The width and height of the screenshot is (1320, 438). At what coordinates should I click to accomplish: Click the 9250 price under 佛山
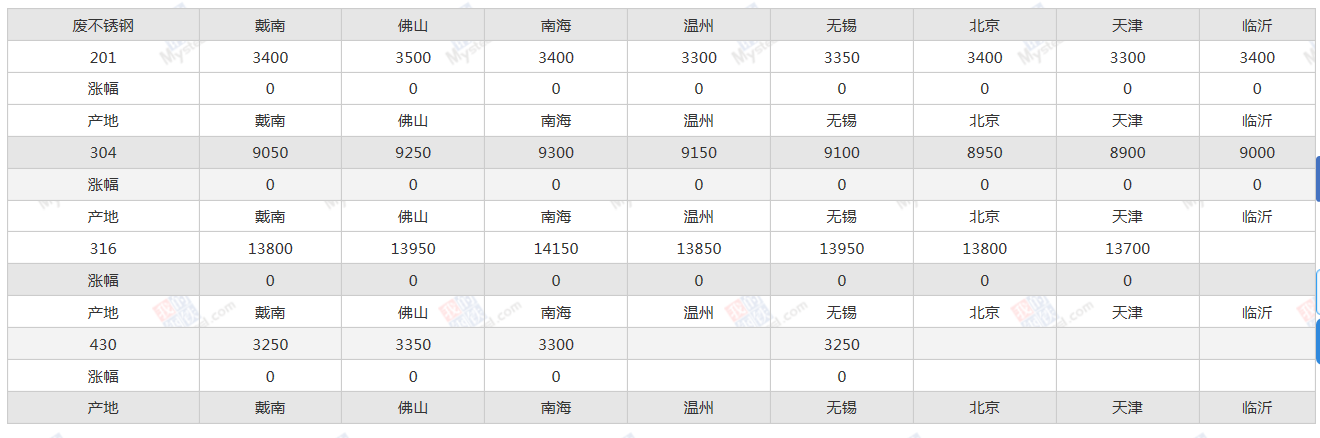point(413,153)
